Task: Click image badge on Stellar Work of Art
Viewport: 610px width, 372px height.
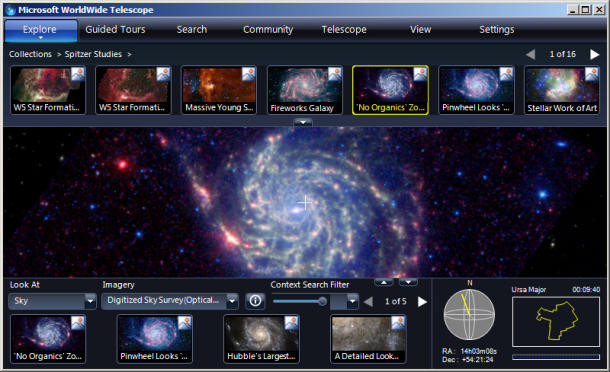Action: tap(591, 74)
